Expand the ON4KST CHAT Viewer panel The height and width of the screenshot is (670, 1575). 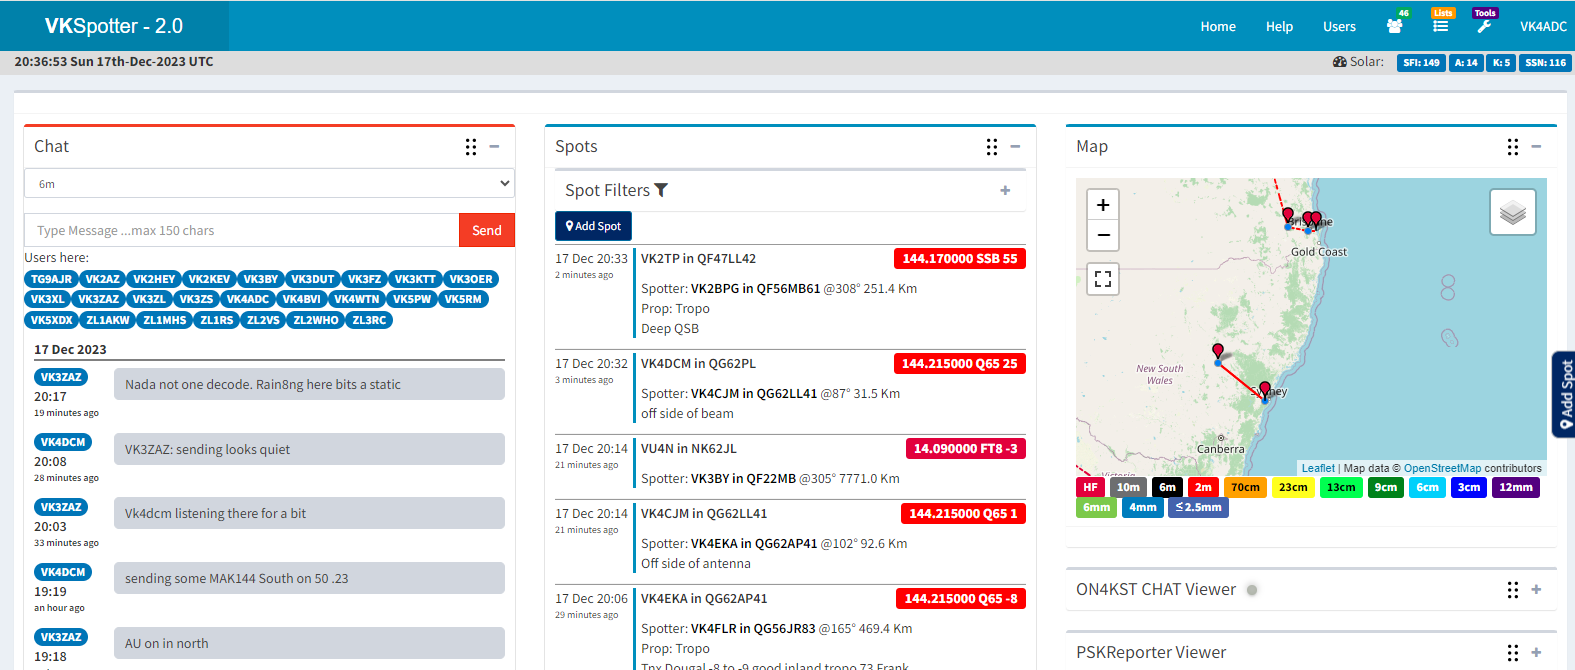point(1536,590)
